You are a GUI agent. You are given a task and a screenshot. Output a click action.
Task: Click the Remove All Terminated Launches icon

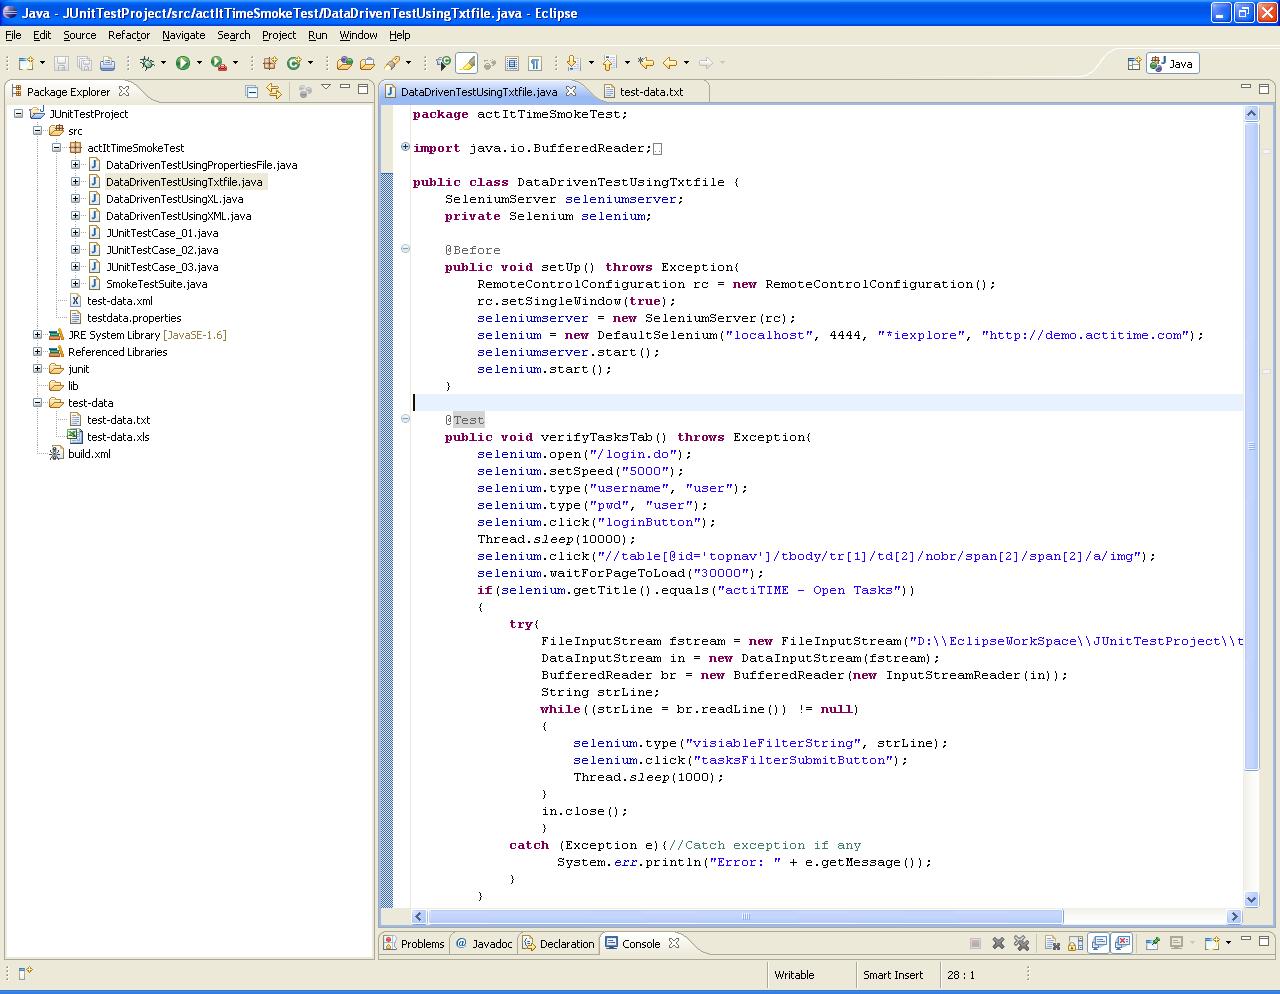(1021, 943)
